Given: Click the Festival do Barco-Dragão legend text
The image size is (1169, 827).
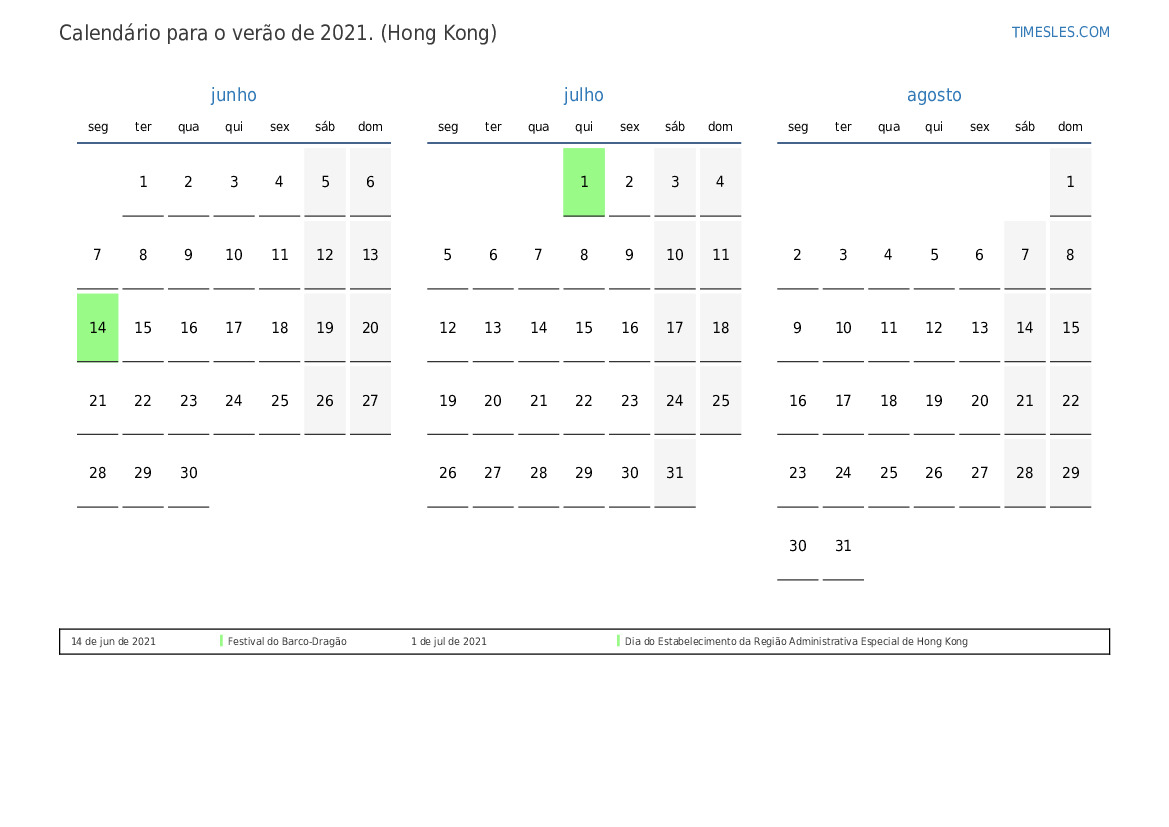Looking at the screenshot, I should pos(287,642).
